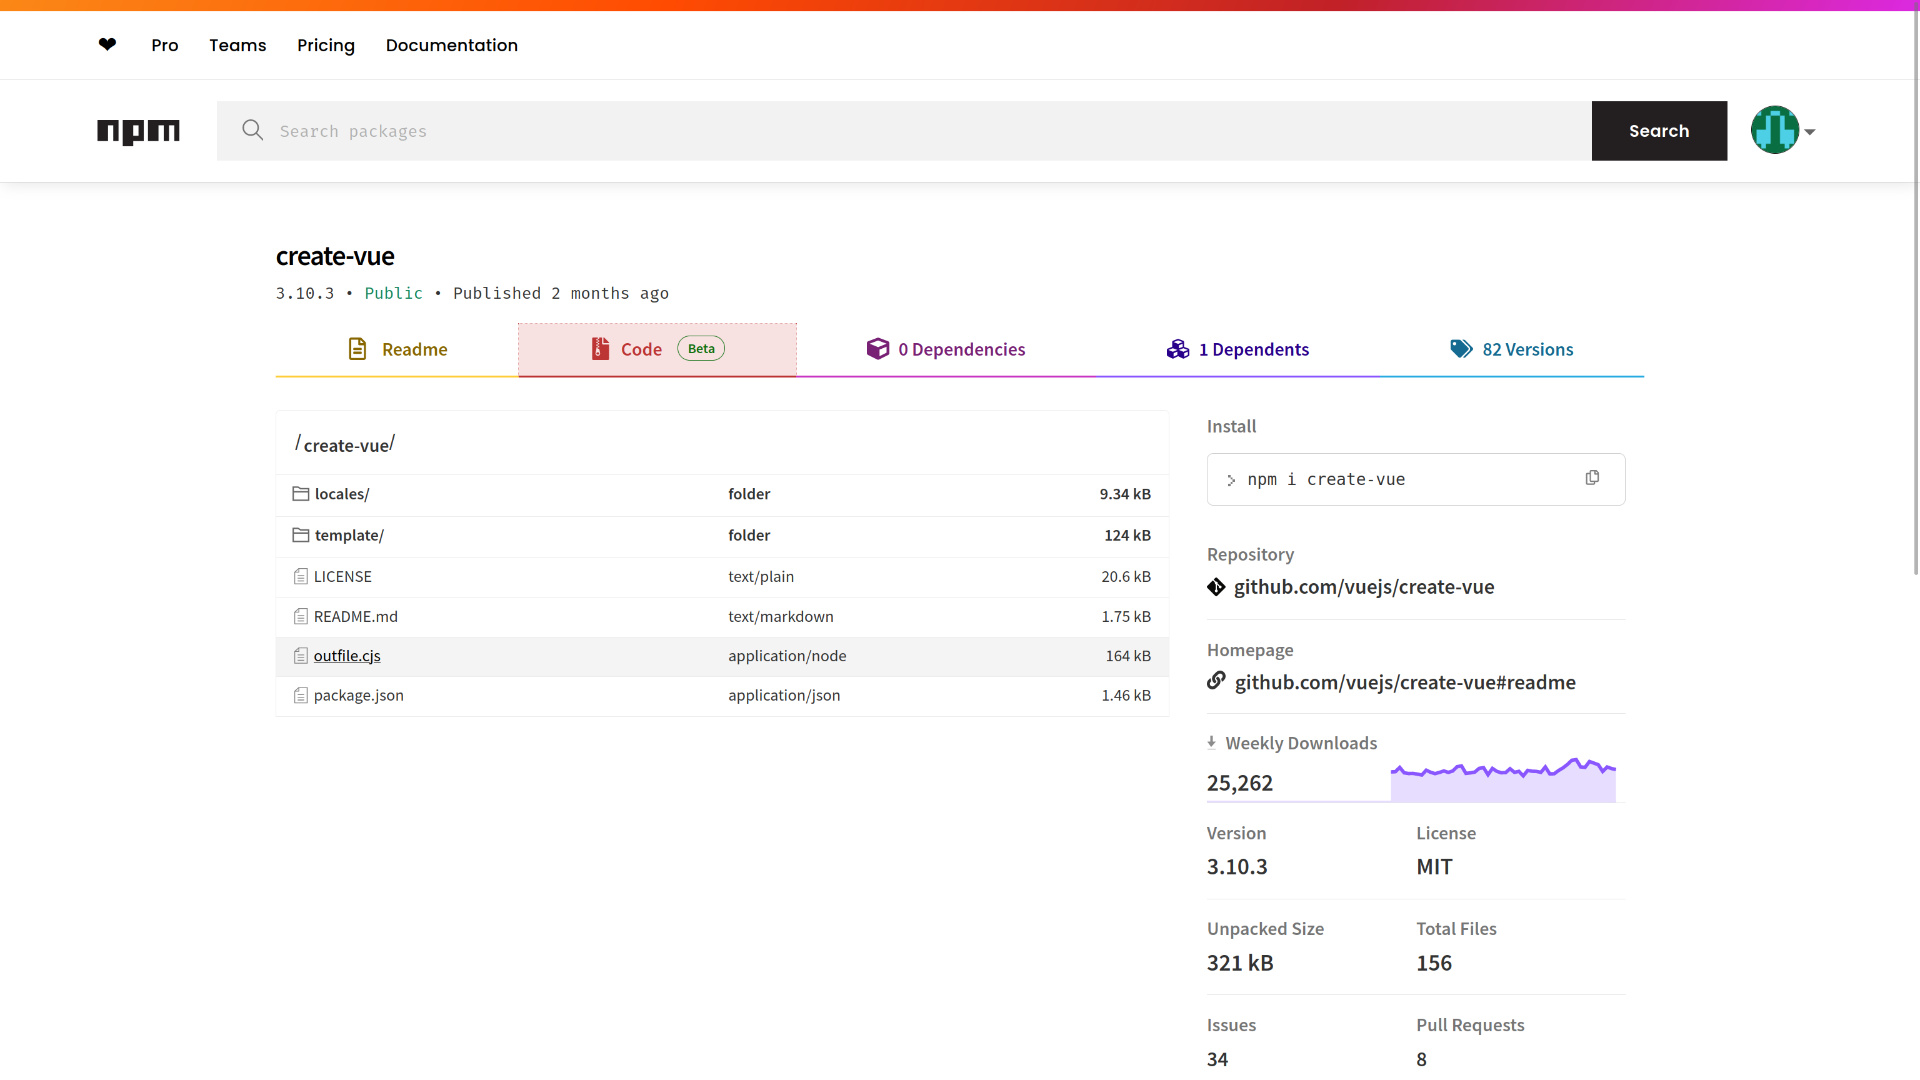Click the GitHub icon next to the repository link

click(x=1216, y=587)
